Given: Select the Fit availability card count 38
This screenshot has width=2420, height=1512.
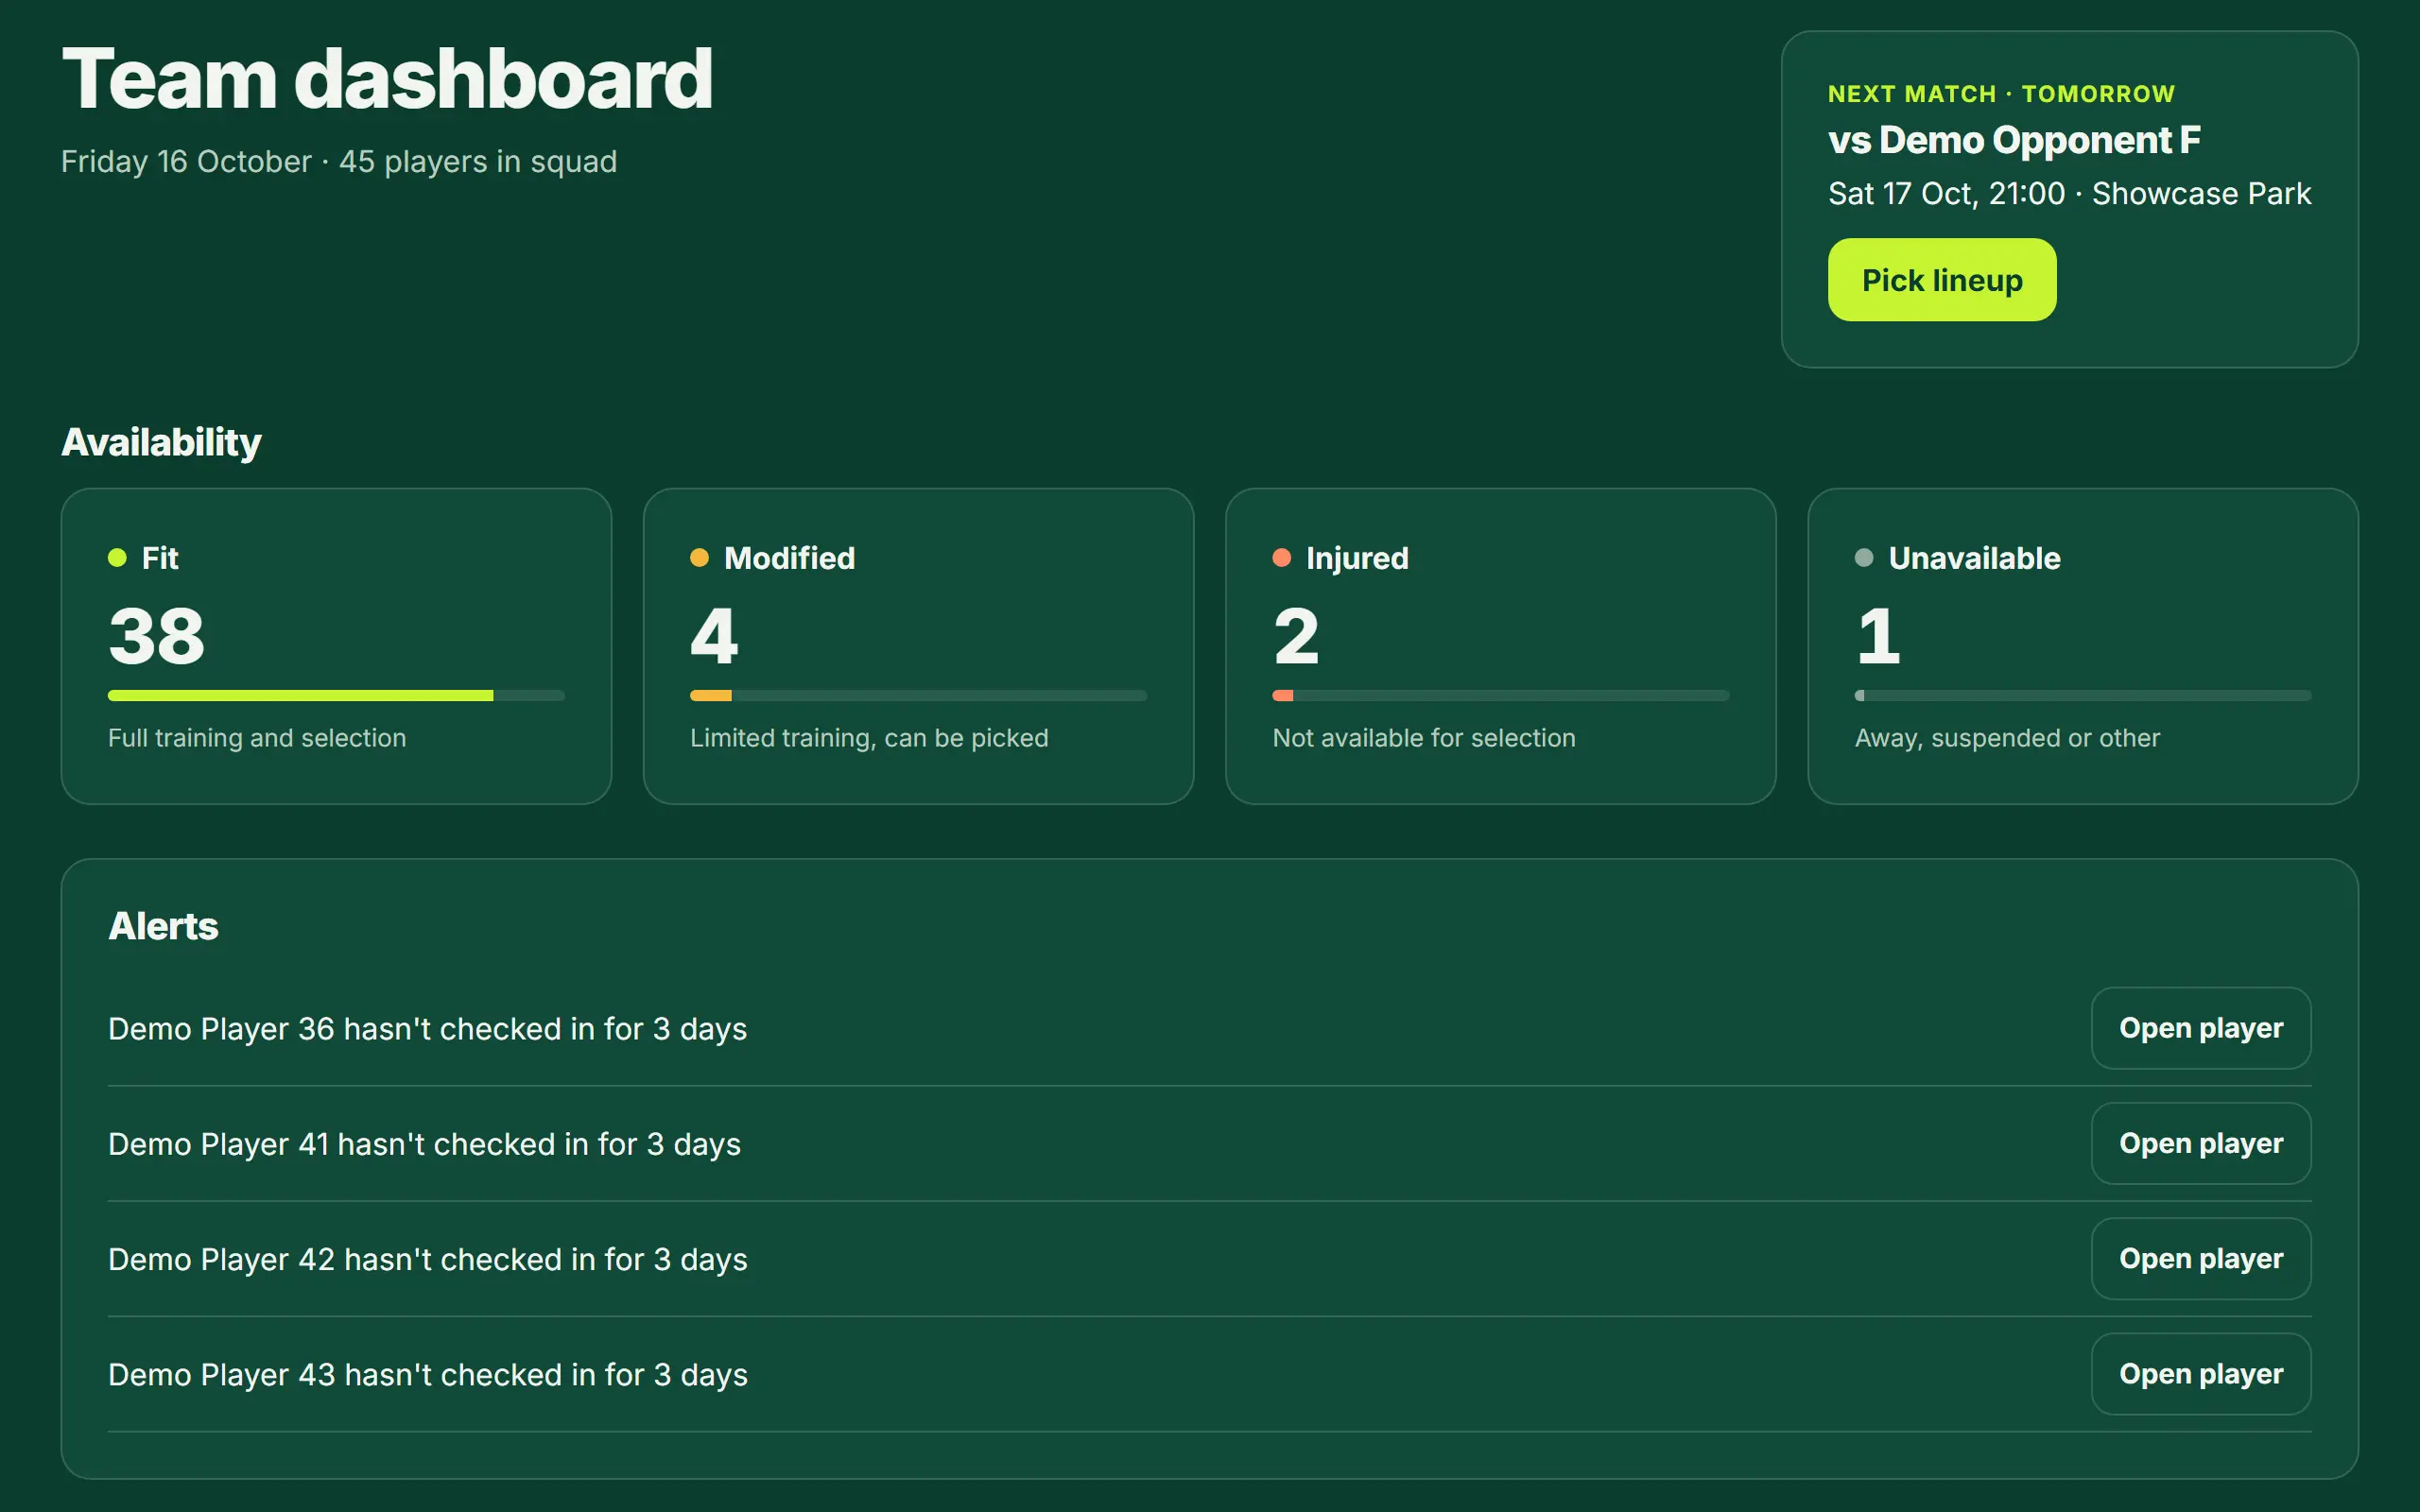Looking at the screenshot, I should pyautogui.click(x=156, y=636).
